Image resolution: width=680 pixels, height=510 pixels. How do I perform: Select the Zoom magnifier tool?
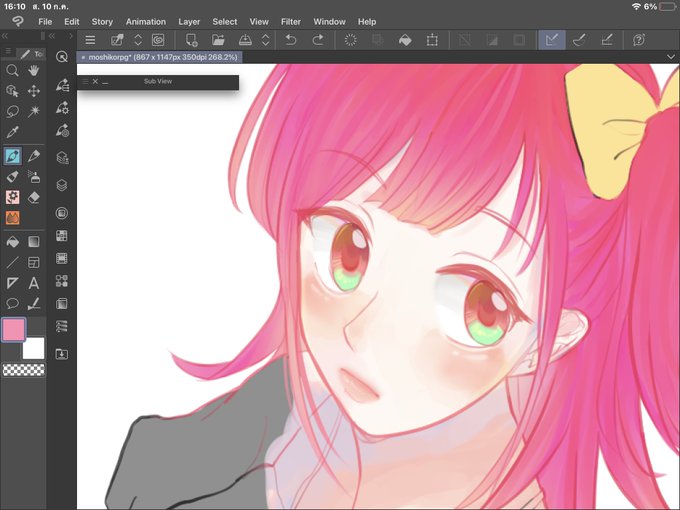tap(13, 70)
